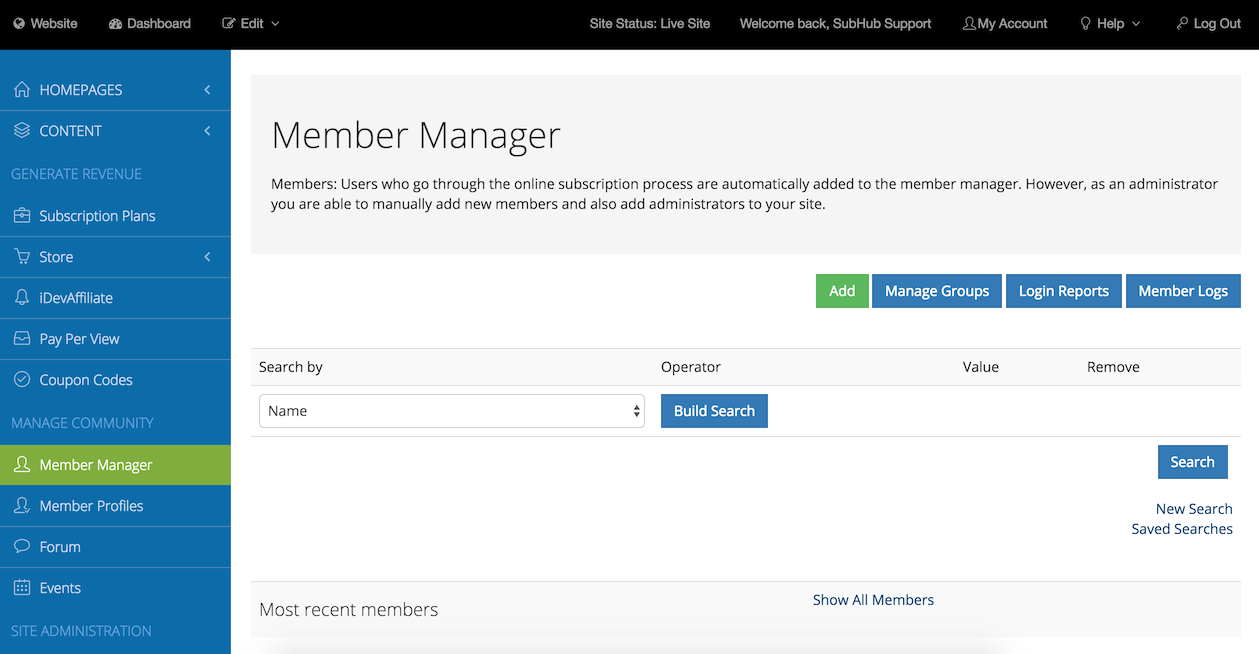Click the blue Search button
The image size is (1259, 654).
(x=1192, y=462)
